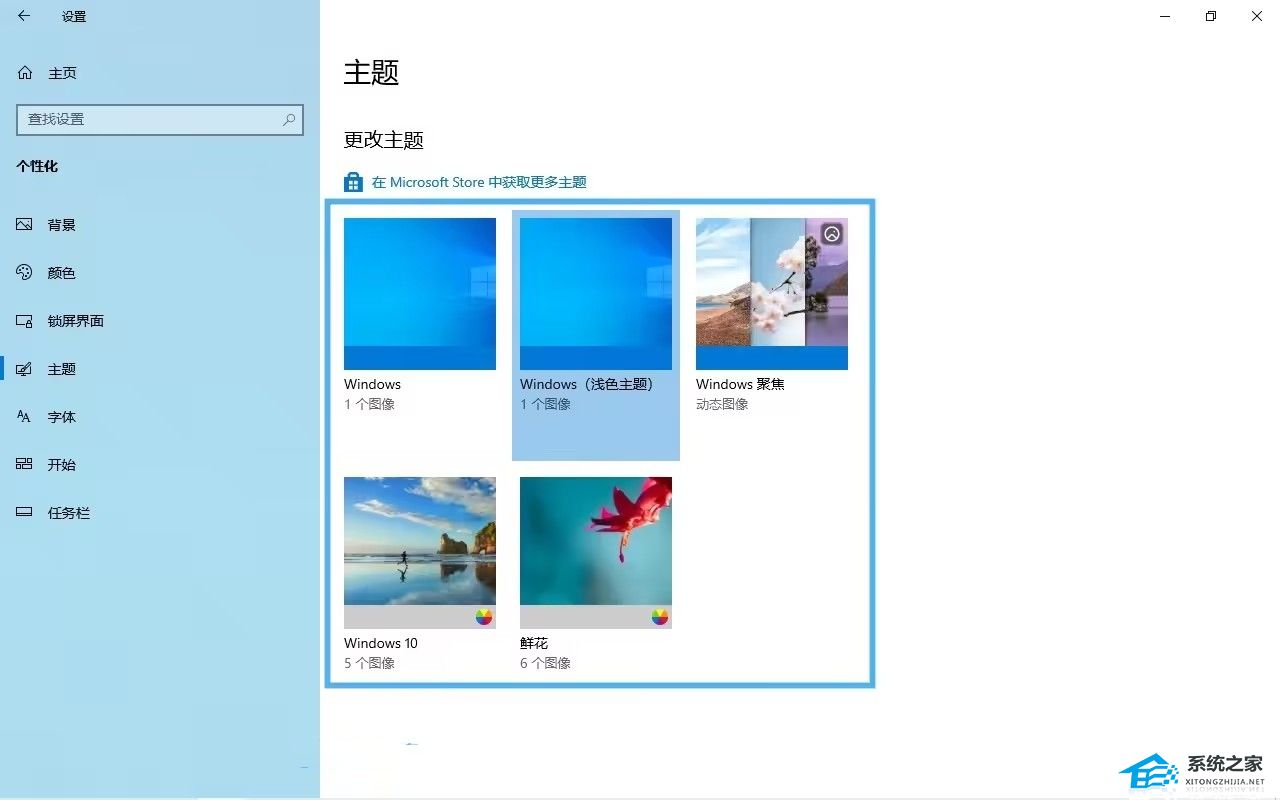Click the 更改主题 heading
This screenshot has height=800, width=1280.
pos(384,140)
